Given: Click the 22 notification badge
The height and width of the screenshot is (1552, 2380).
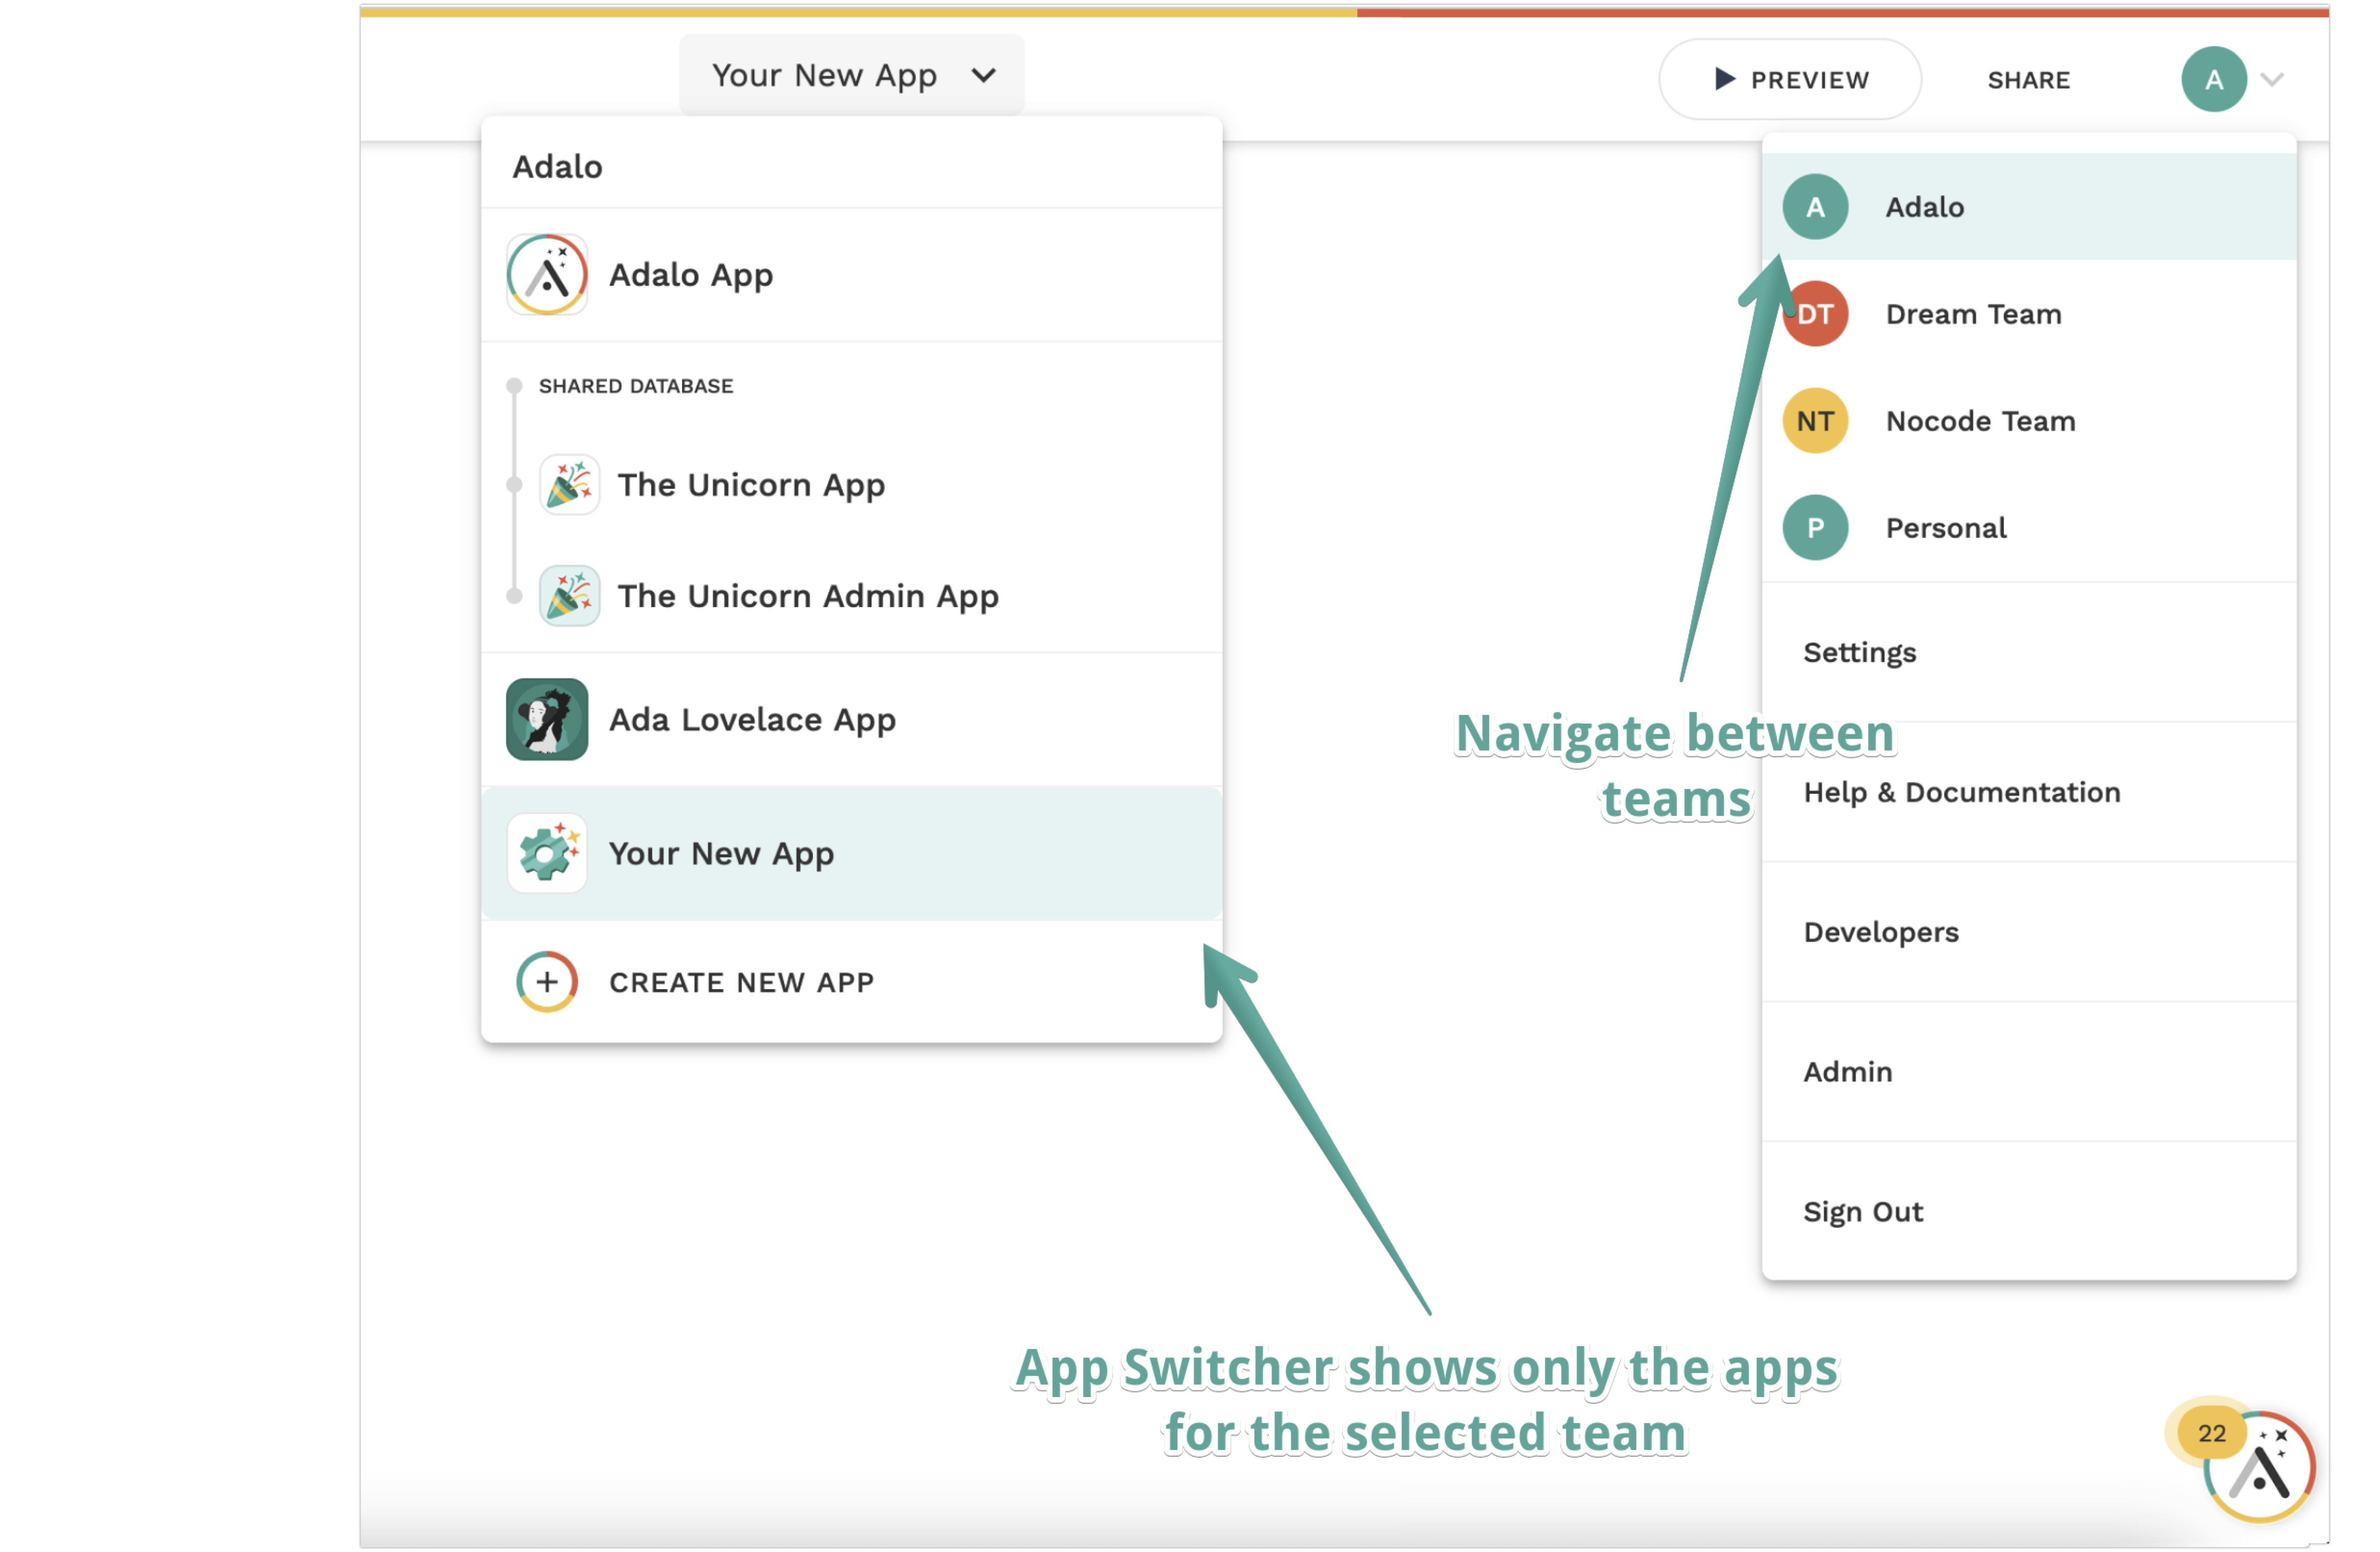Looking at the screenshot, I should pos(2211,1434).
